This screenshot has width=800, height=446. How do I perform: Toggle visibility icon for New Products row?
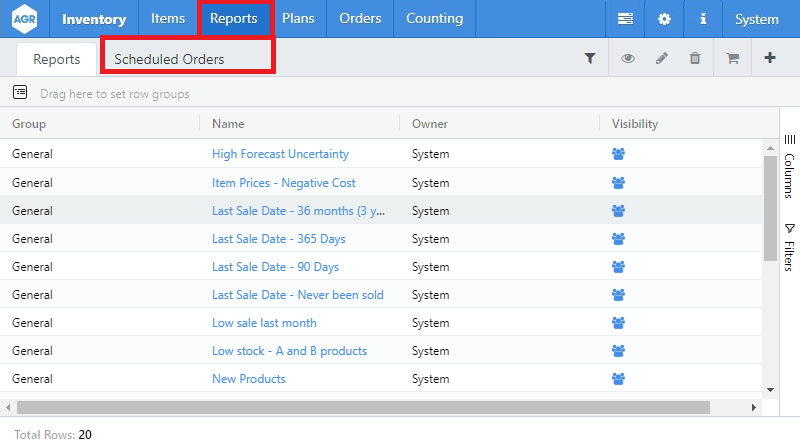618,379
